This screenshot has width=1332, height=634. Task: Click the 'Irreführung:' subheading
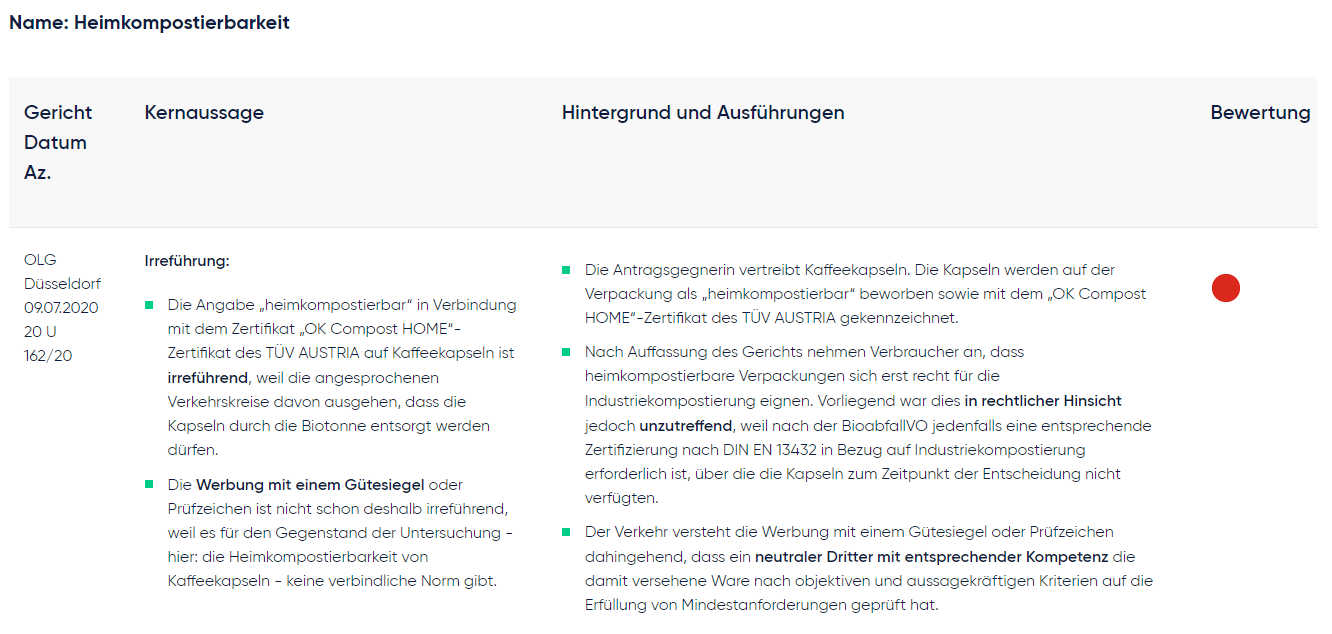click(x=187, y=261)
